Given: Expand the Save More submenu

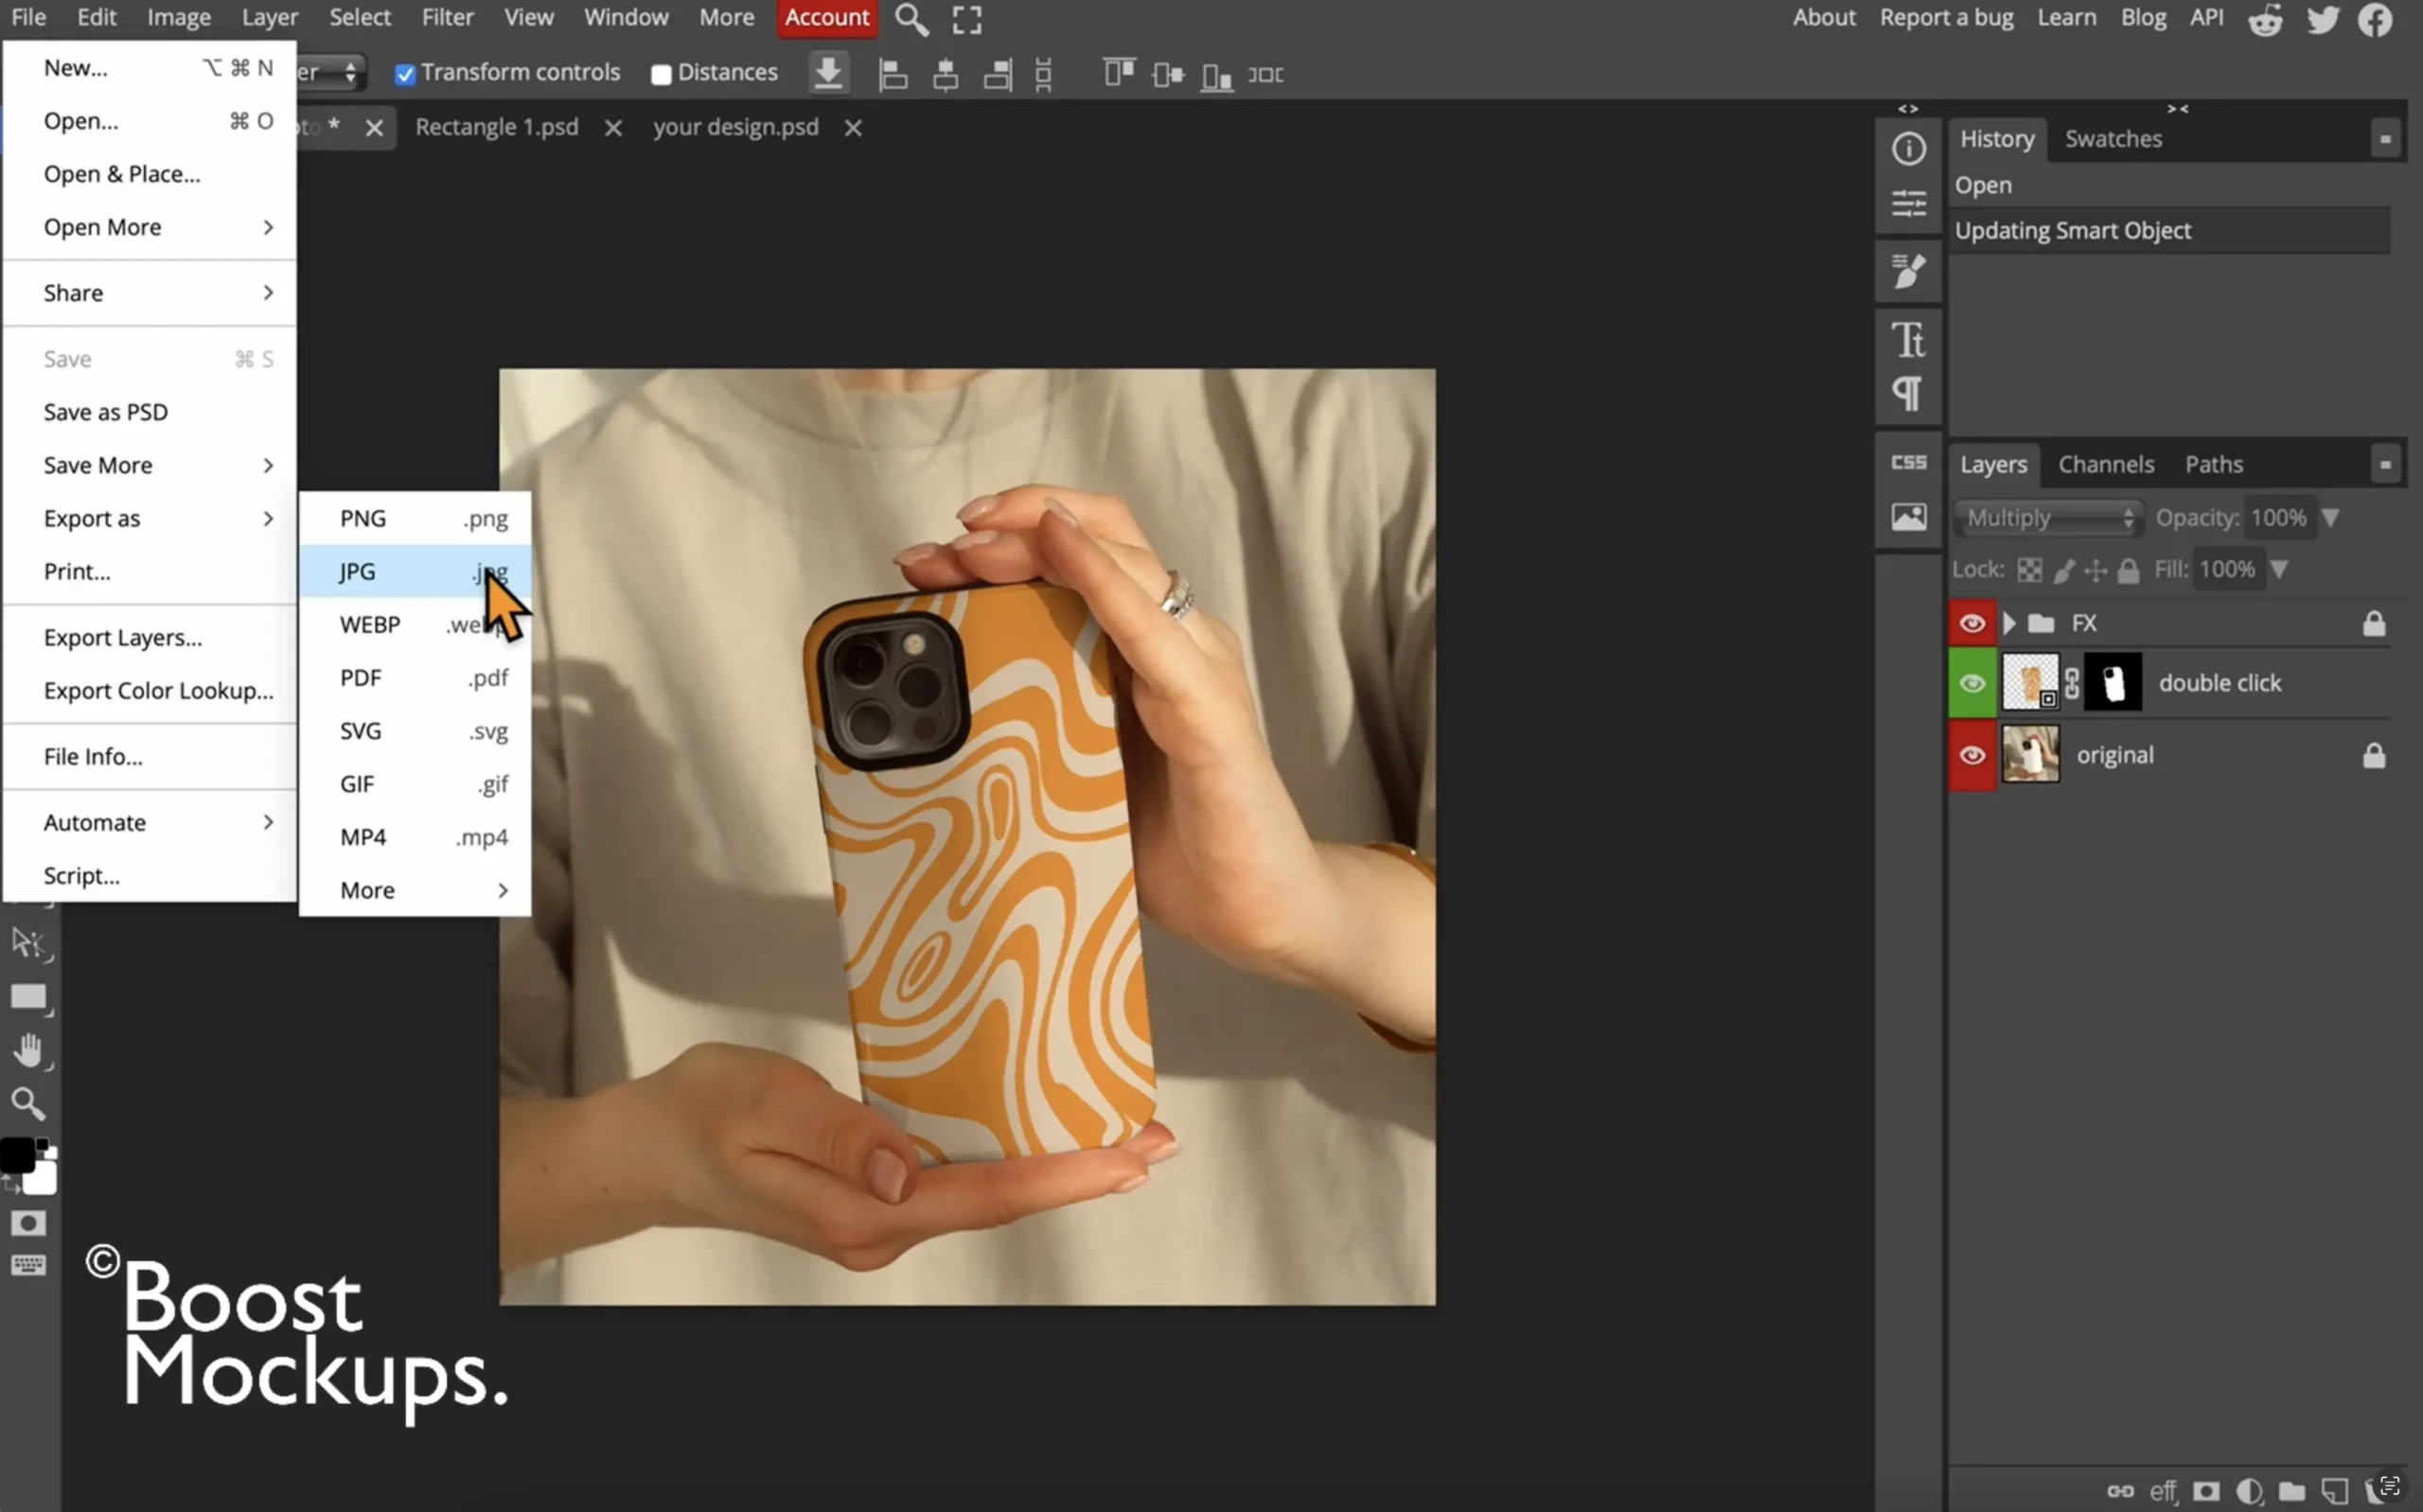Looking at the screenshot, I should pos(150,465).
